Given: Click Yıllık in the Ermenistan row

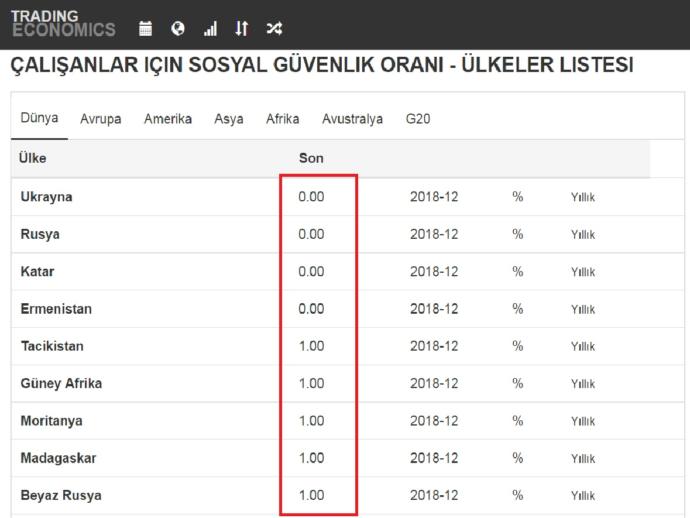Looking at the screenshot, I should (583, 309).
